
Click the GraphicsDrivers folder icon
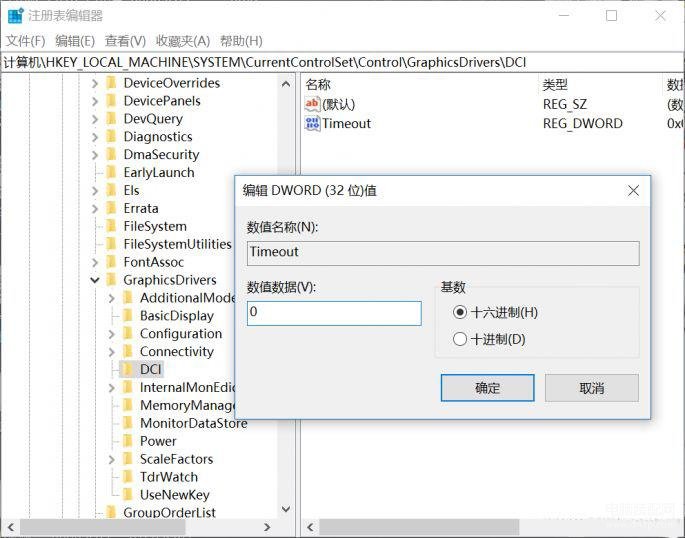coord(111,280)
